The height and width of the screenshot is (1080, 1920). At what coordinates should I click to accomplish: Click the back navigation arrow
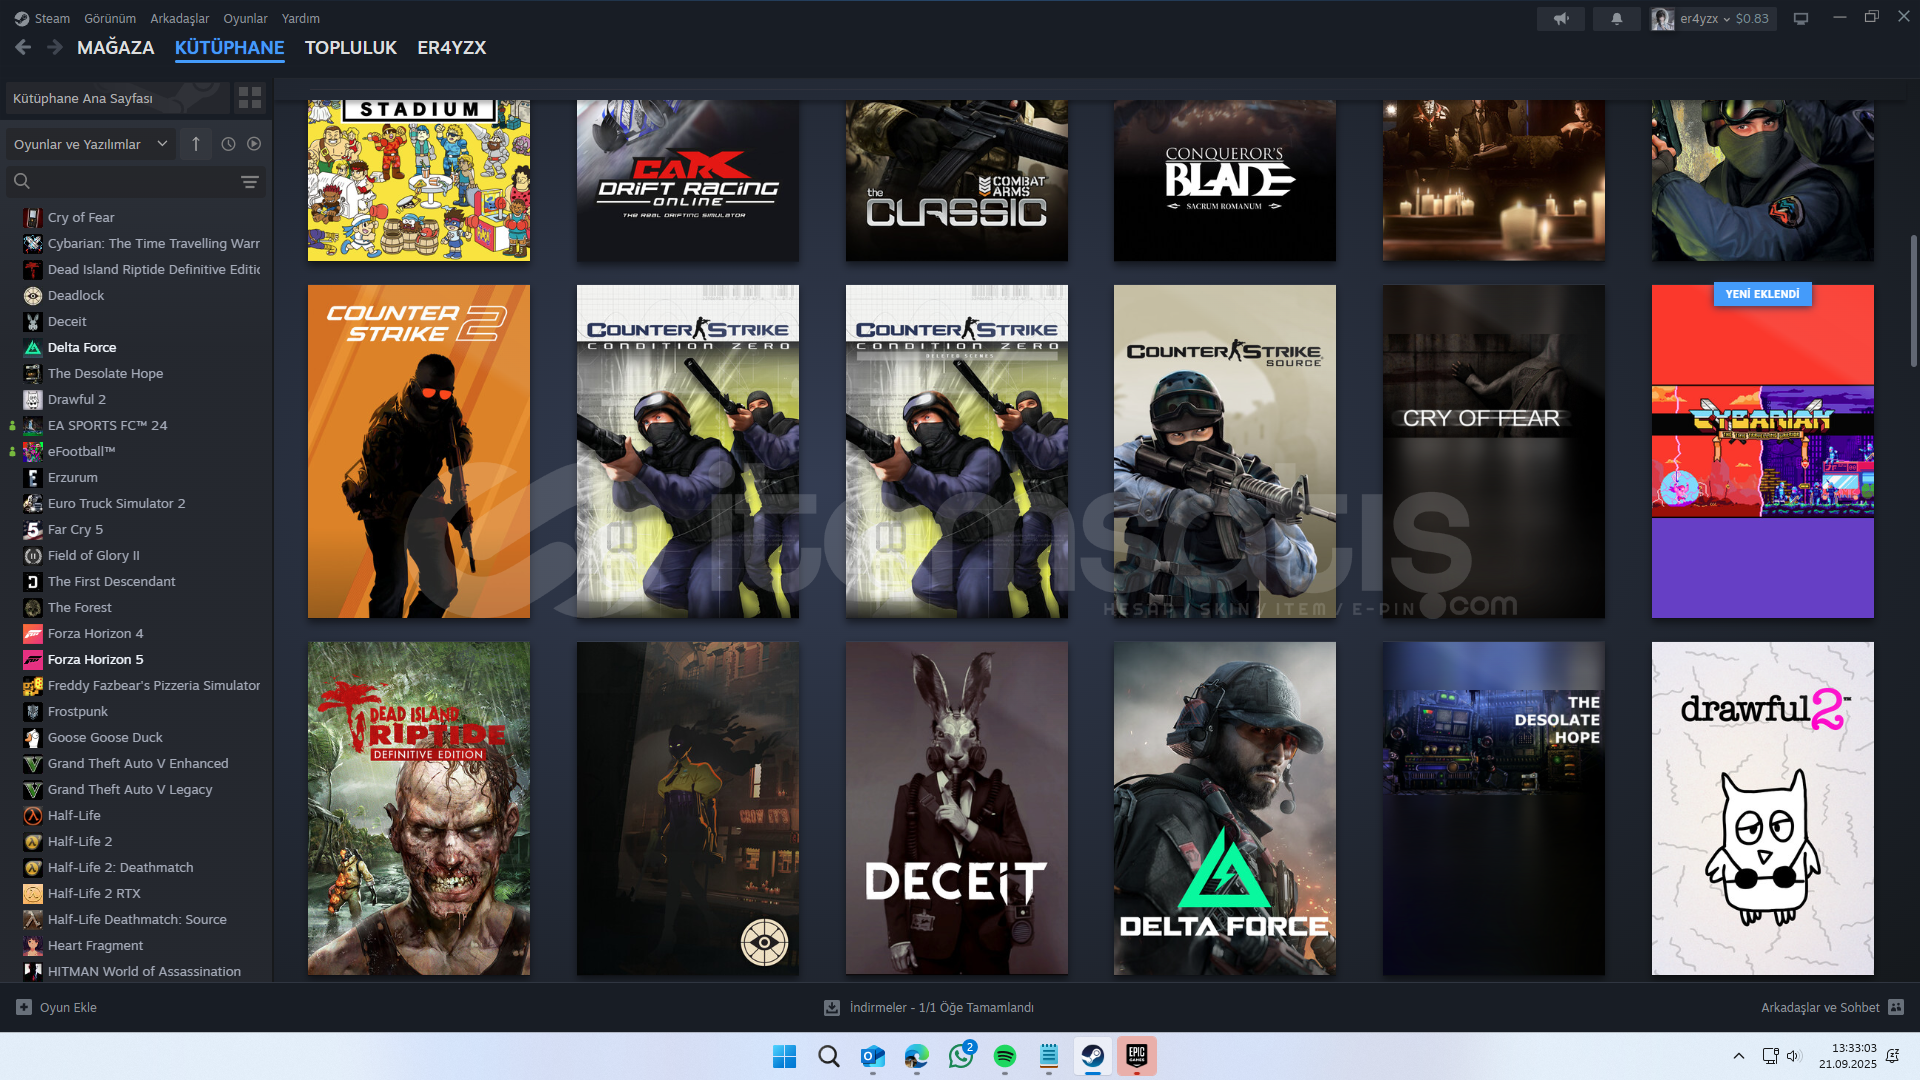pos(23,47)
